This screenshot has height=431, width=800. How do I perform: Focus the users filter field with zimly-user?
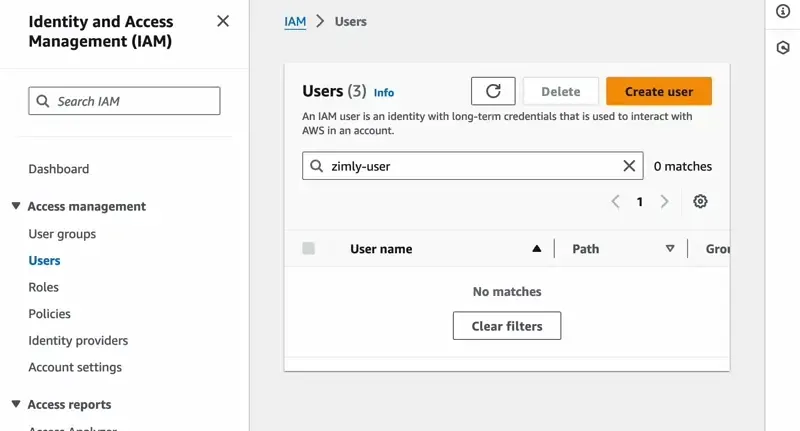pos(472,166)
